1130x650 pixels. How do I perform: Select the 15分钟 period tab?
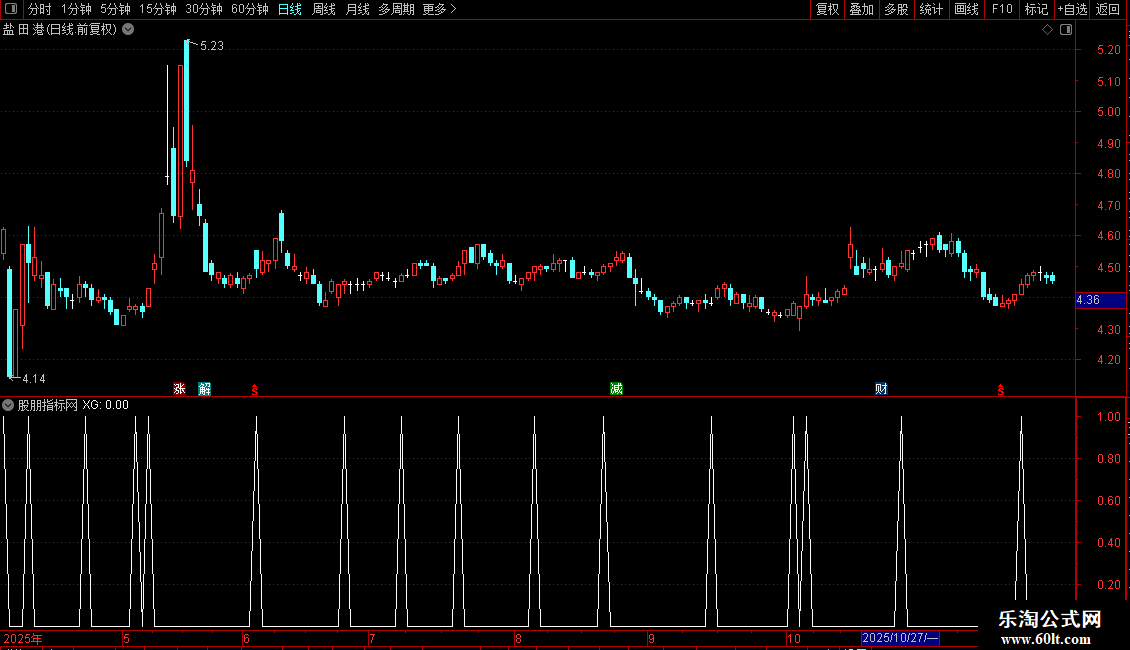click(158, 9)
